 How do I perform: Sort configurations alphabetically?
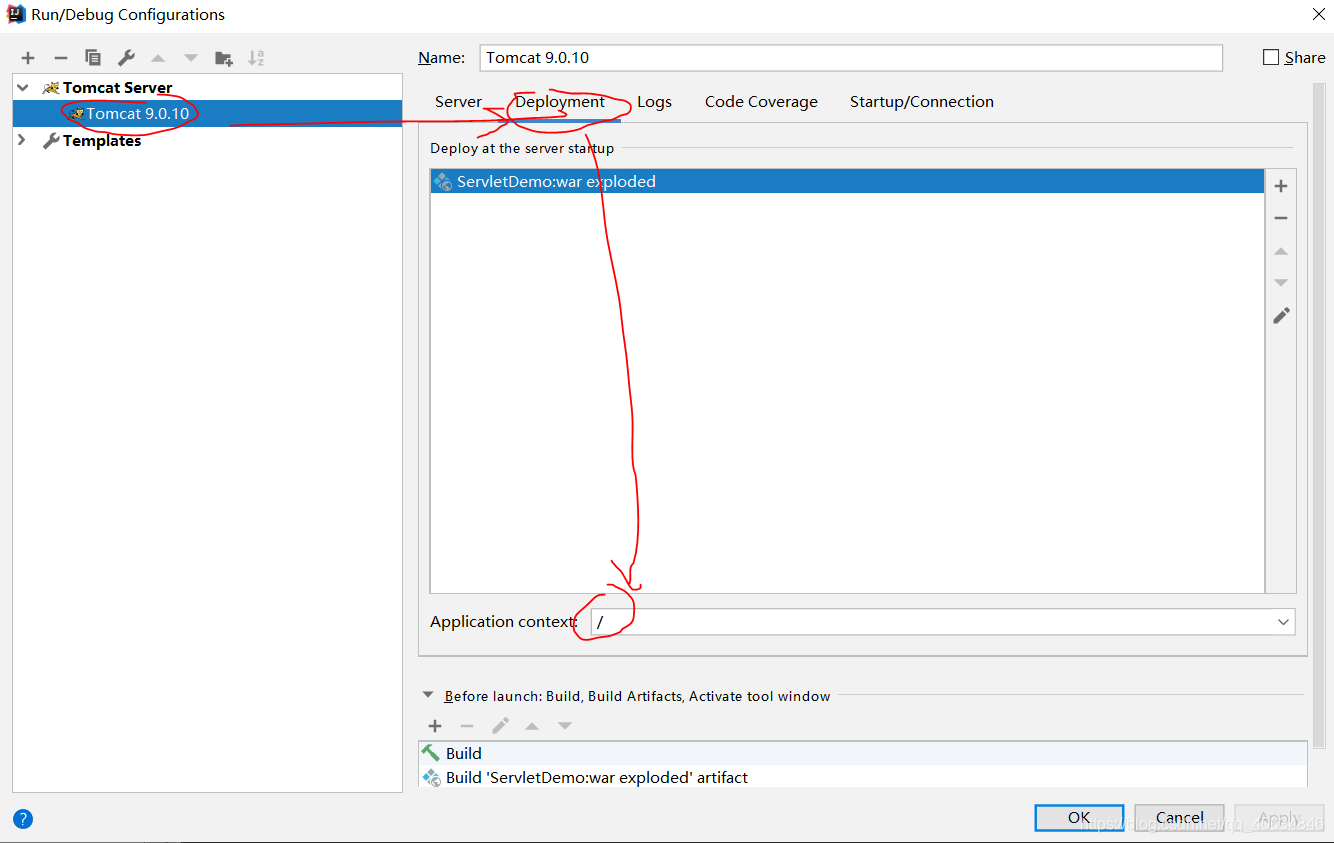256,58
